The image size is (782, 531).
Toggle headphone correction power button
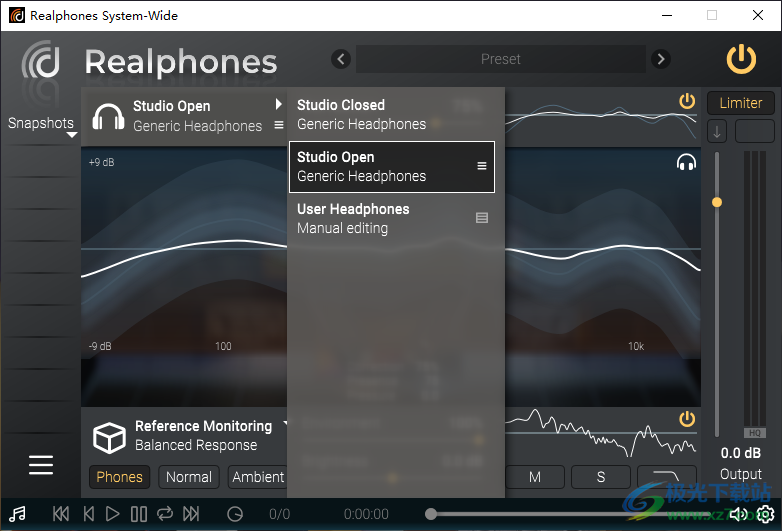[x=687, y=101]
